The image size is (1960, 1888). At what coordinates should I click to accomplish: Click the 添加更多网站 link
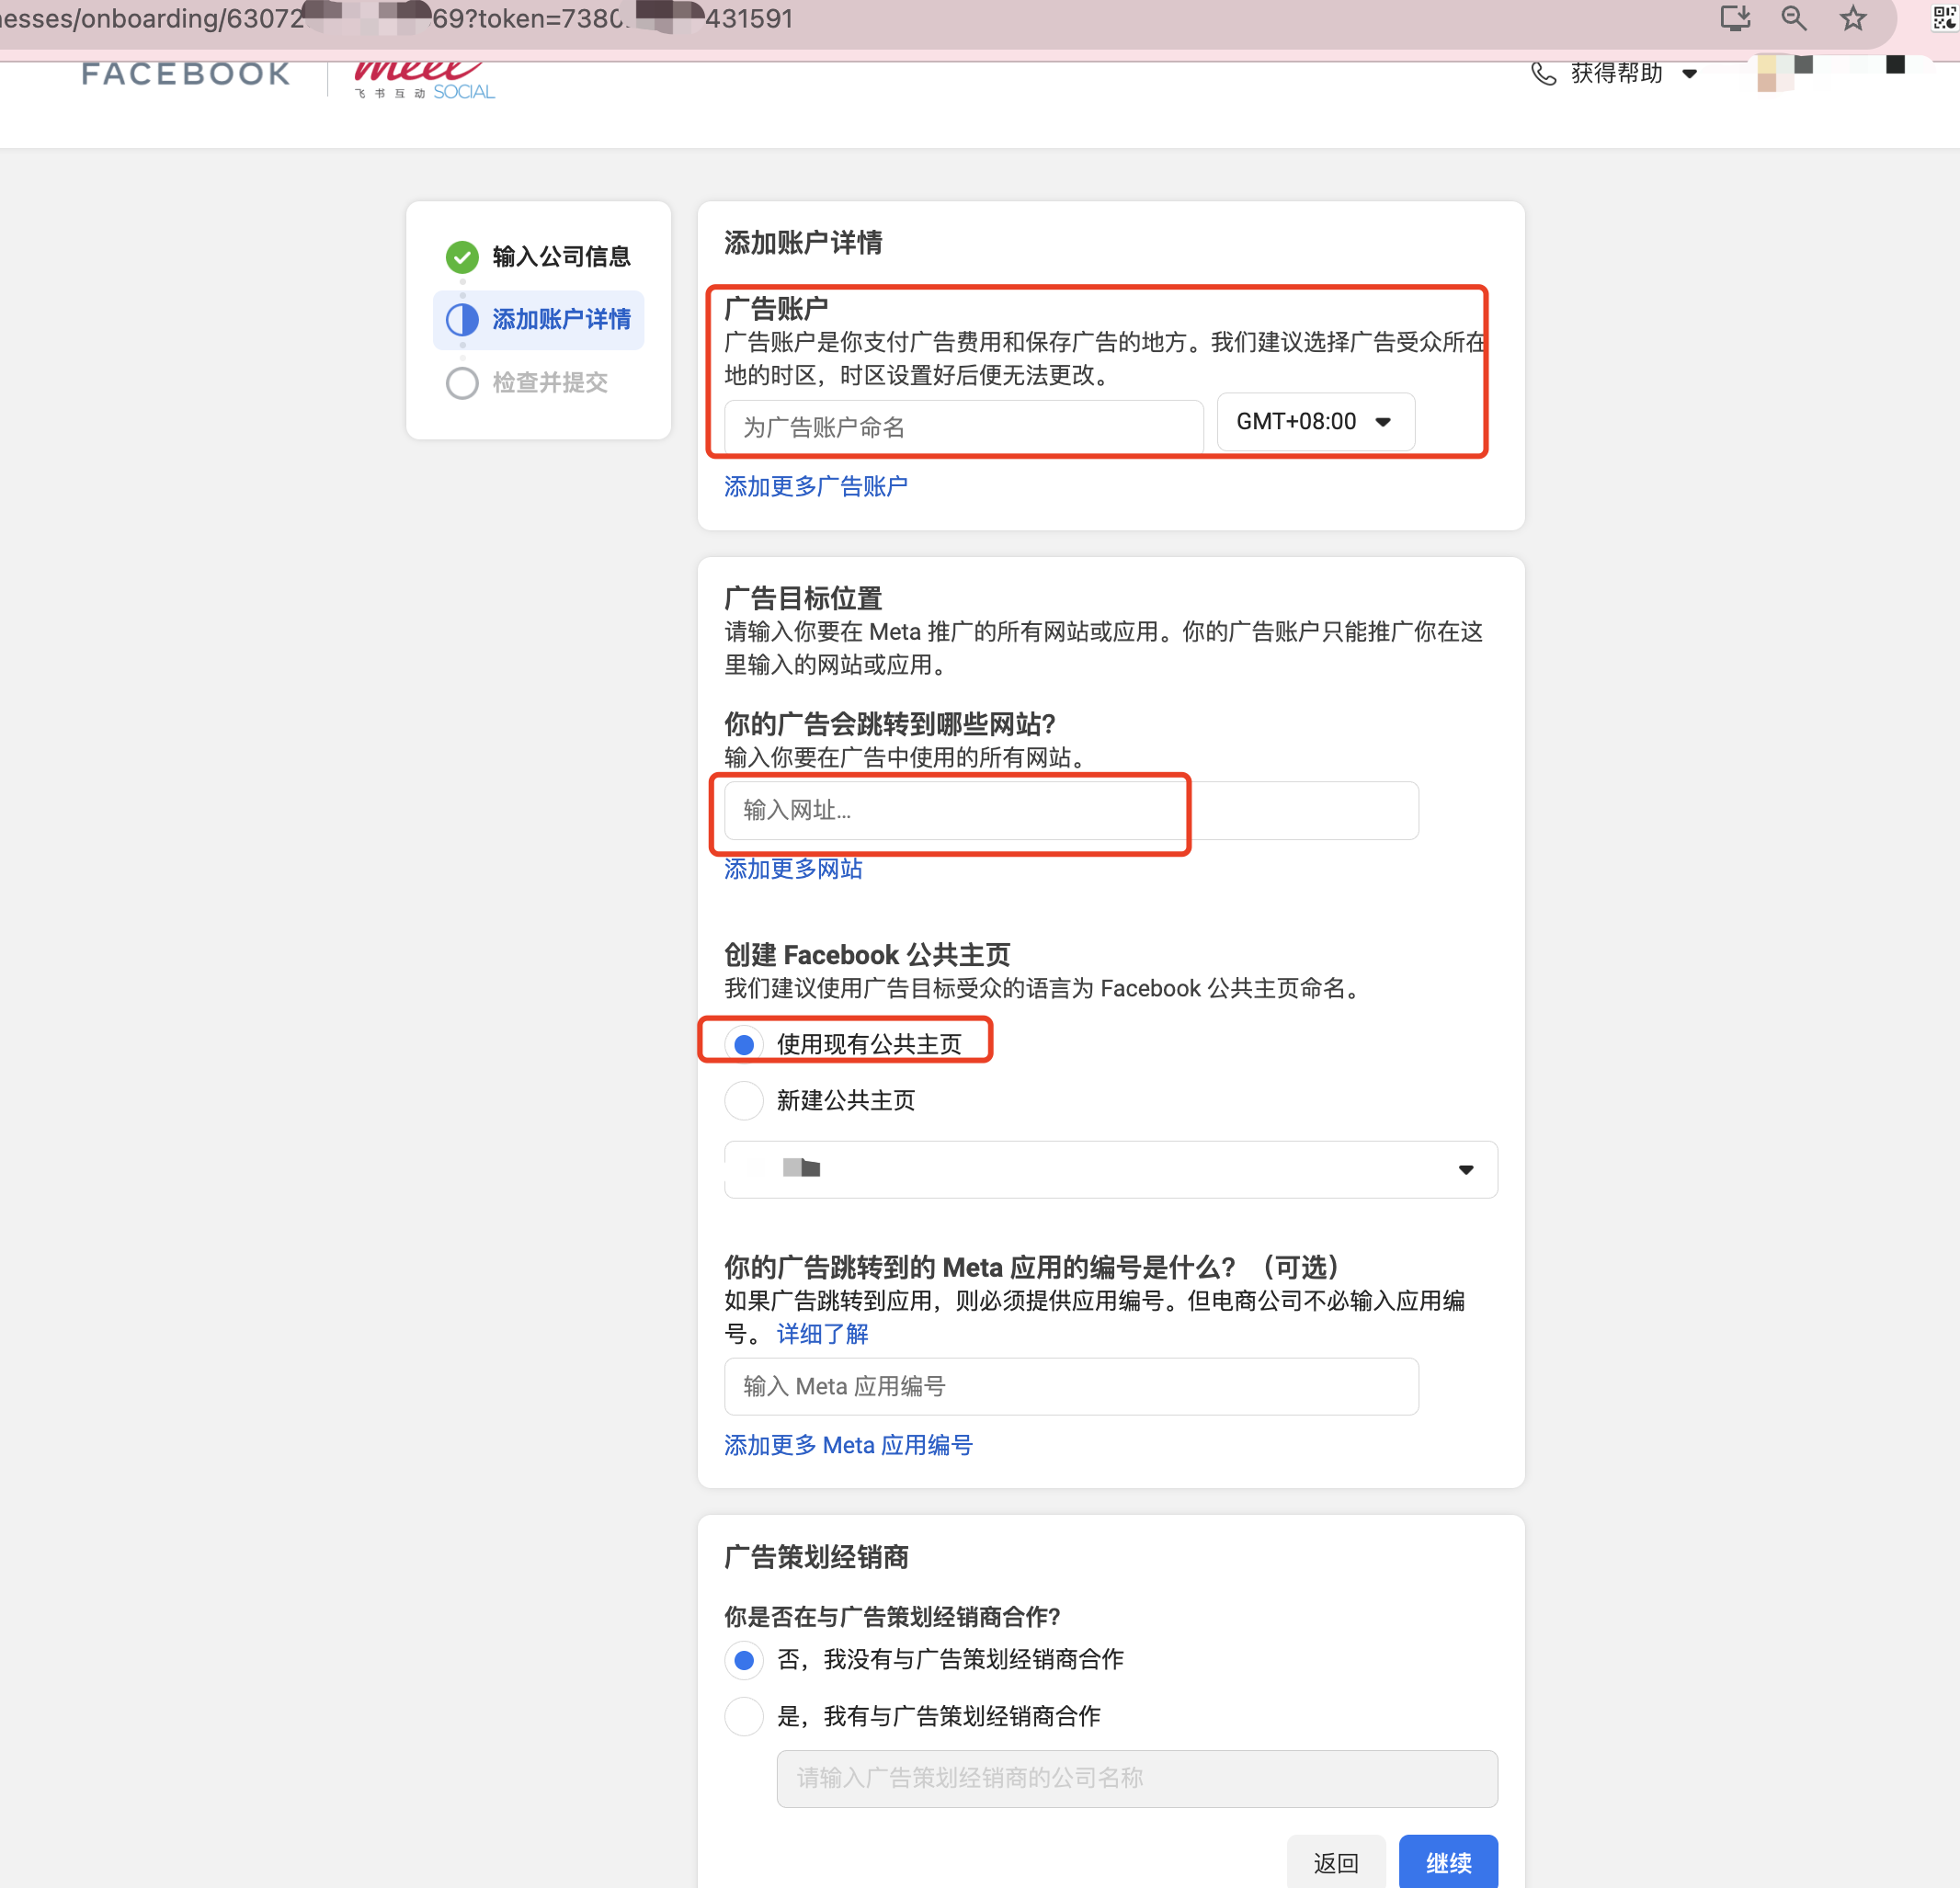793,869
